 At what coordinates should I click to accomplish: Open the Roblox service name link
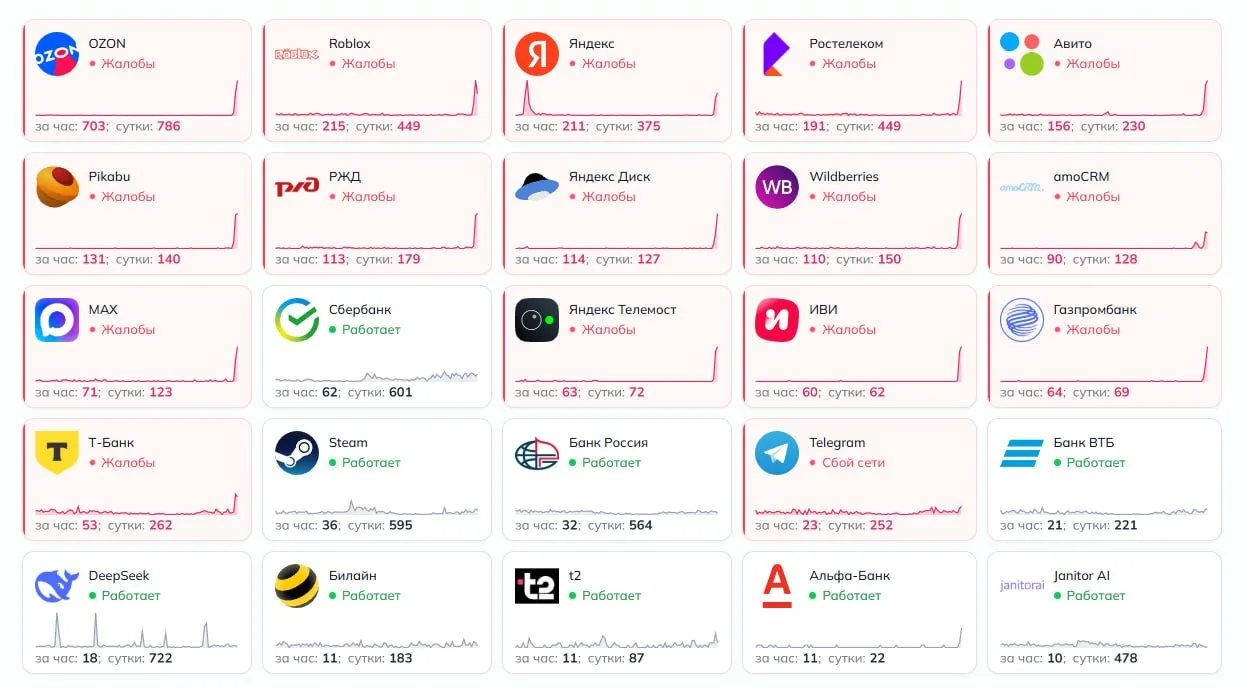[350, 44]
